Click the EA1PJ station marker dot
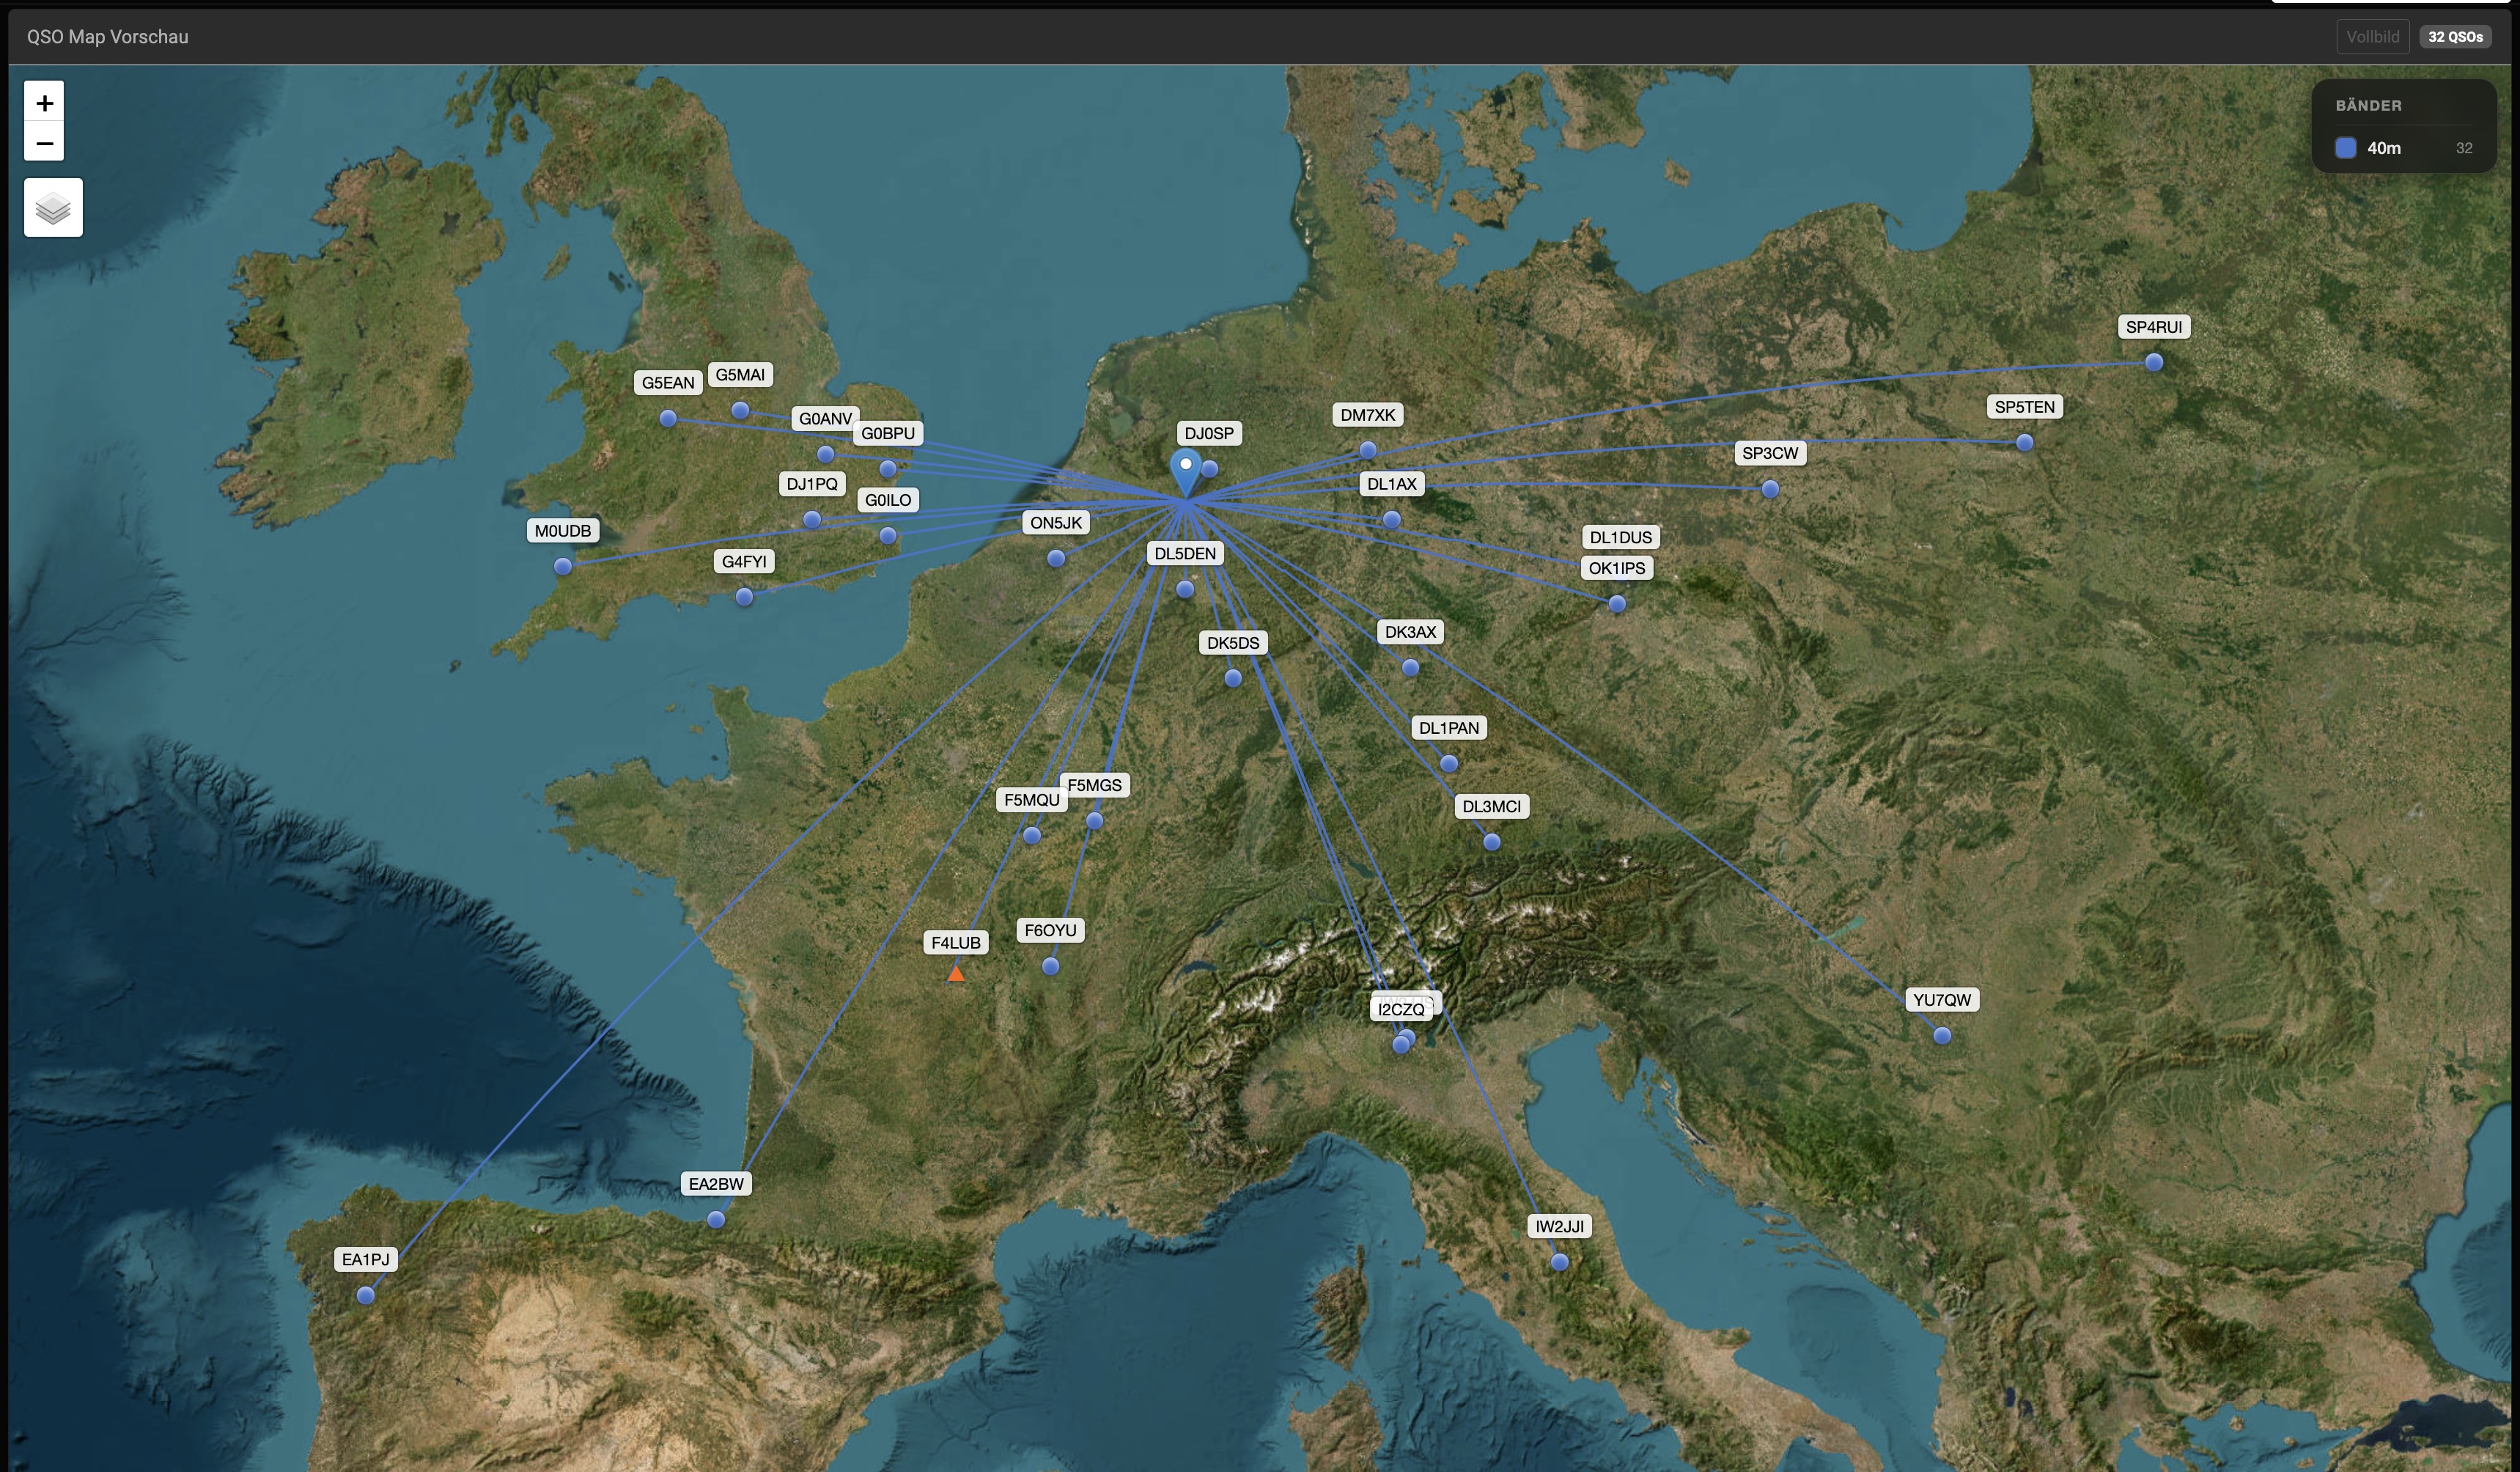Screen dimensions: 2520x1472 click(366, 1295)
